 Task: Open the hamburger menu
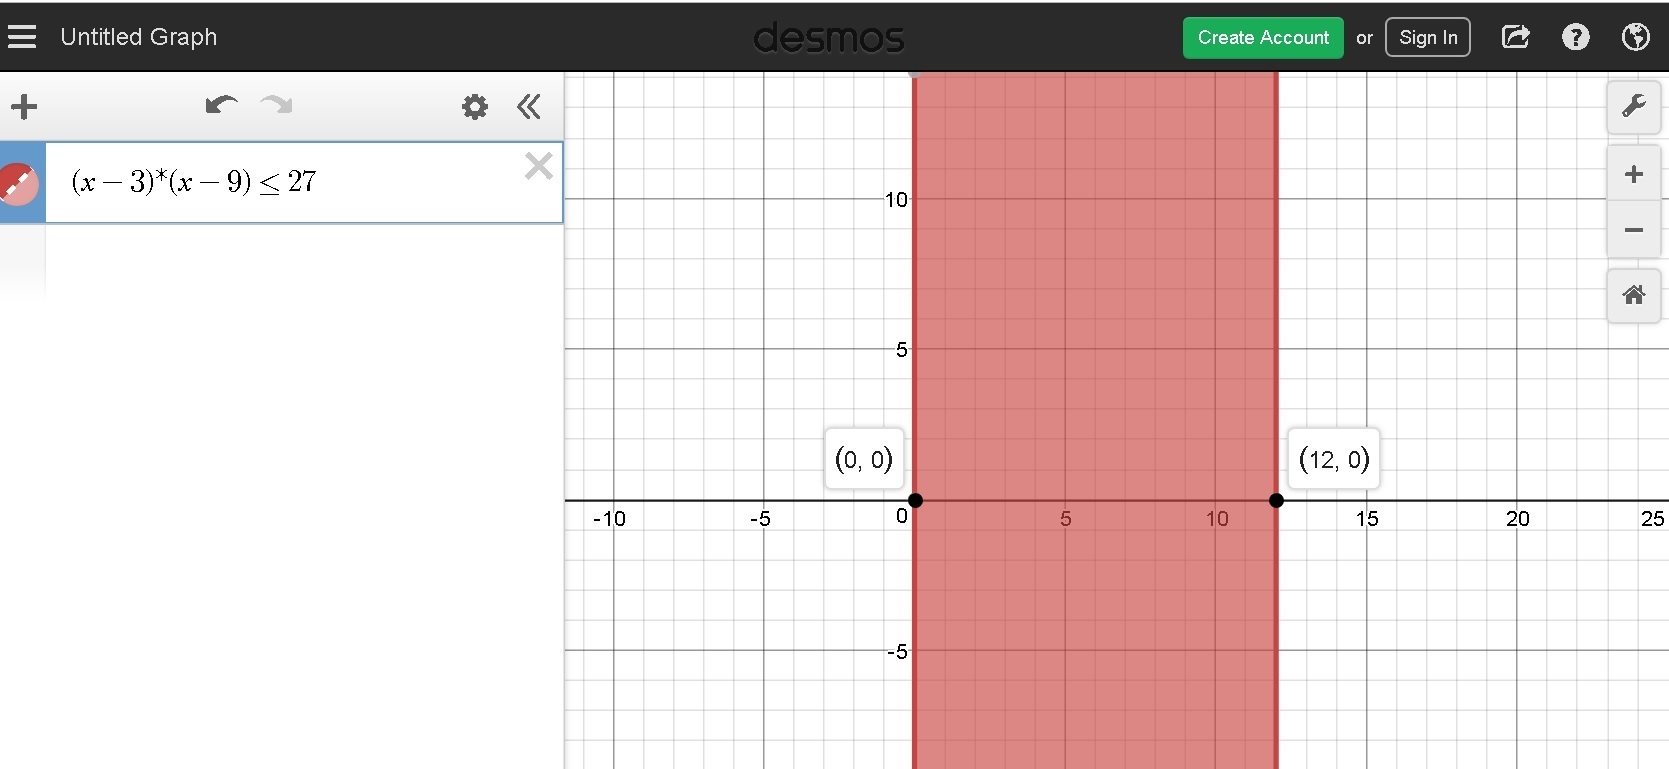(x=22, y=37)
